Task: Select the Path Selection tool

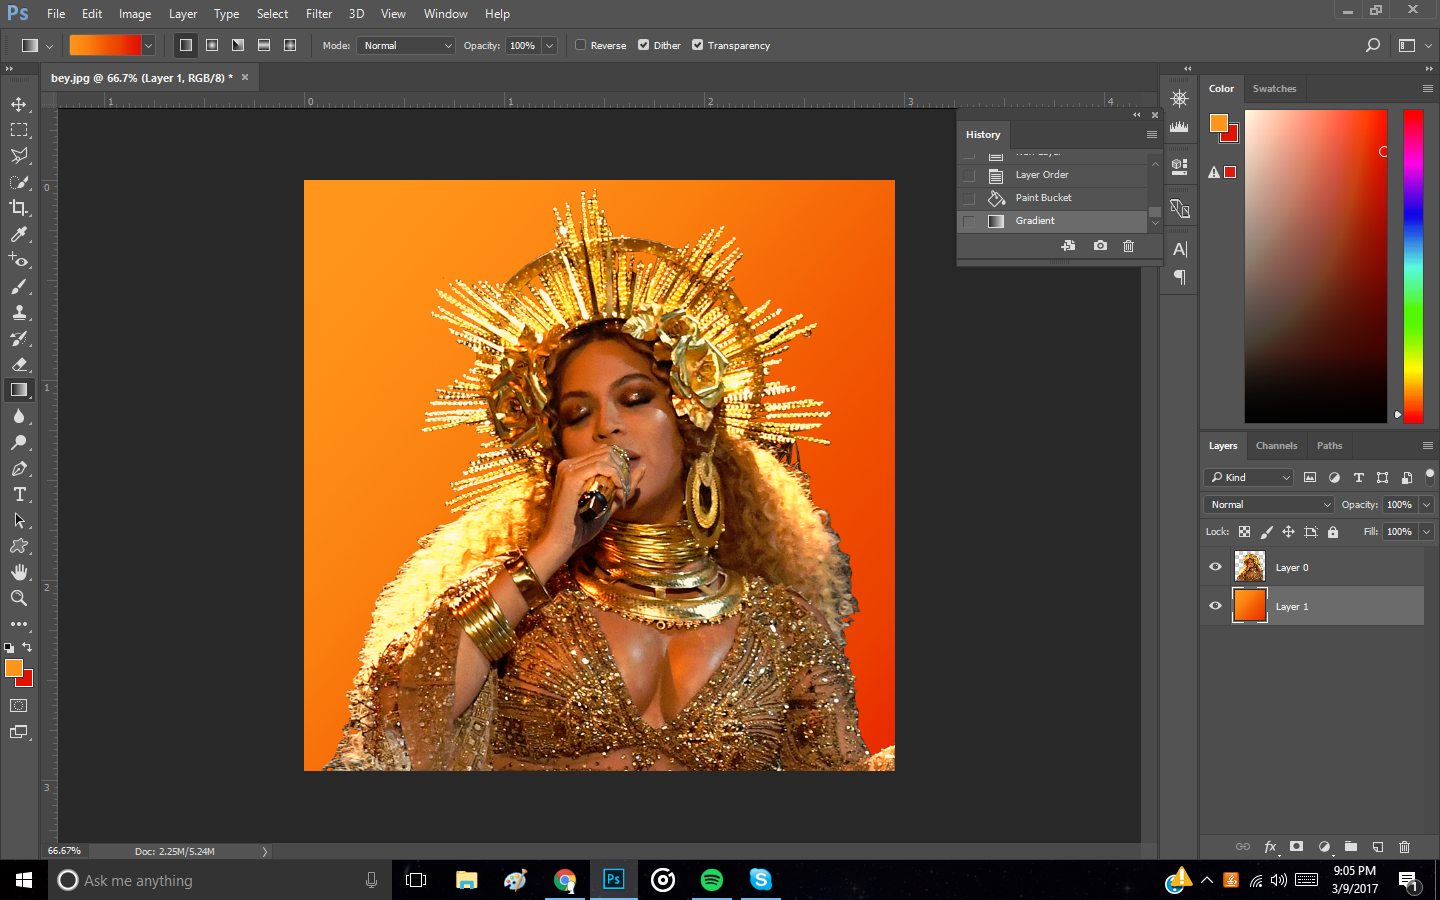Action: [19, 520]
